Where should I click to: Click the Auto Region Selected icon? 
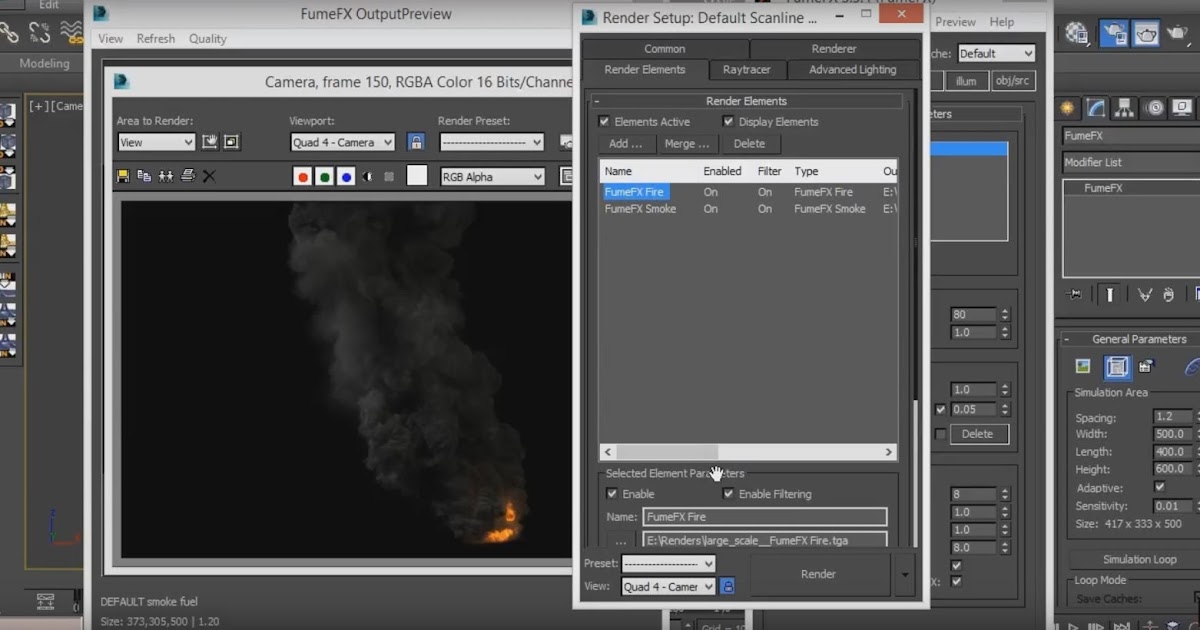click(231, 142)
